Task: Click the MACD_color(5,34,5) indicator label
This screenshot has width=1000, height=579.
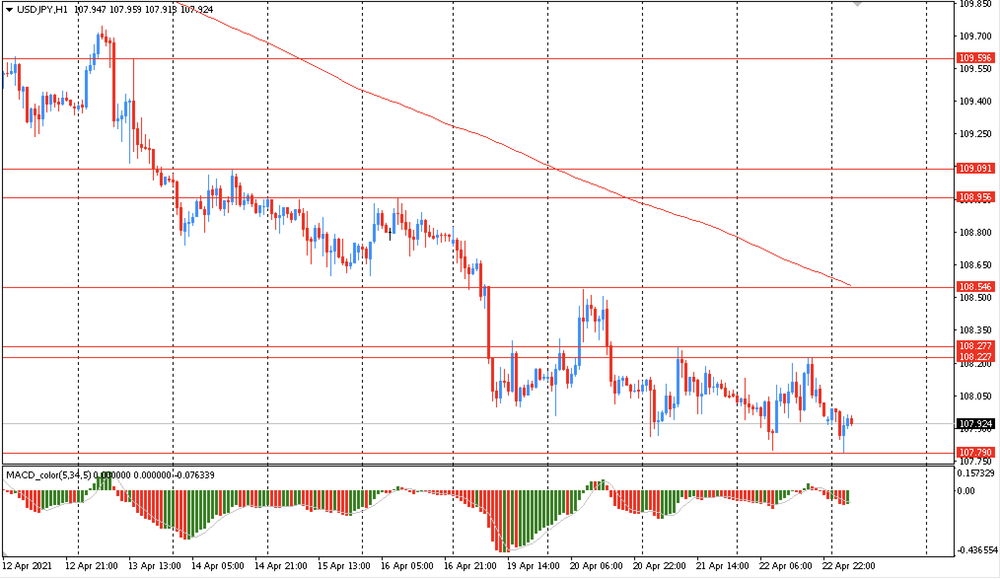Action: [x=49, y=475]
